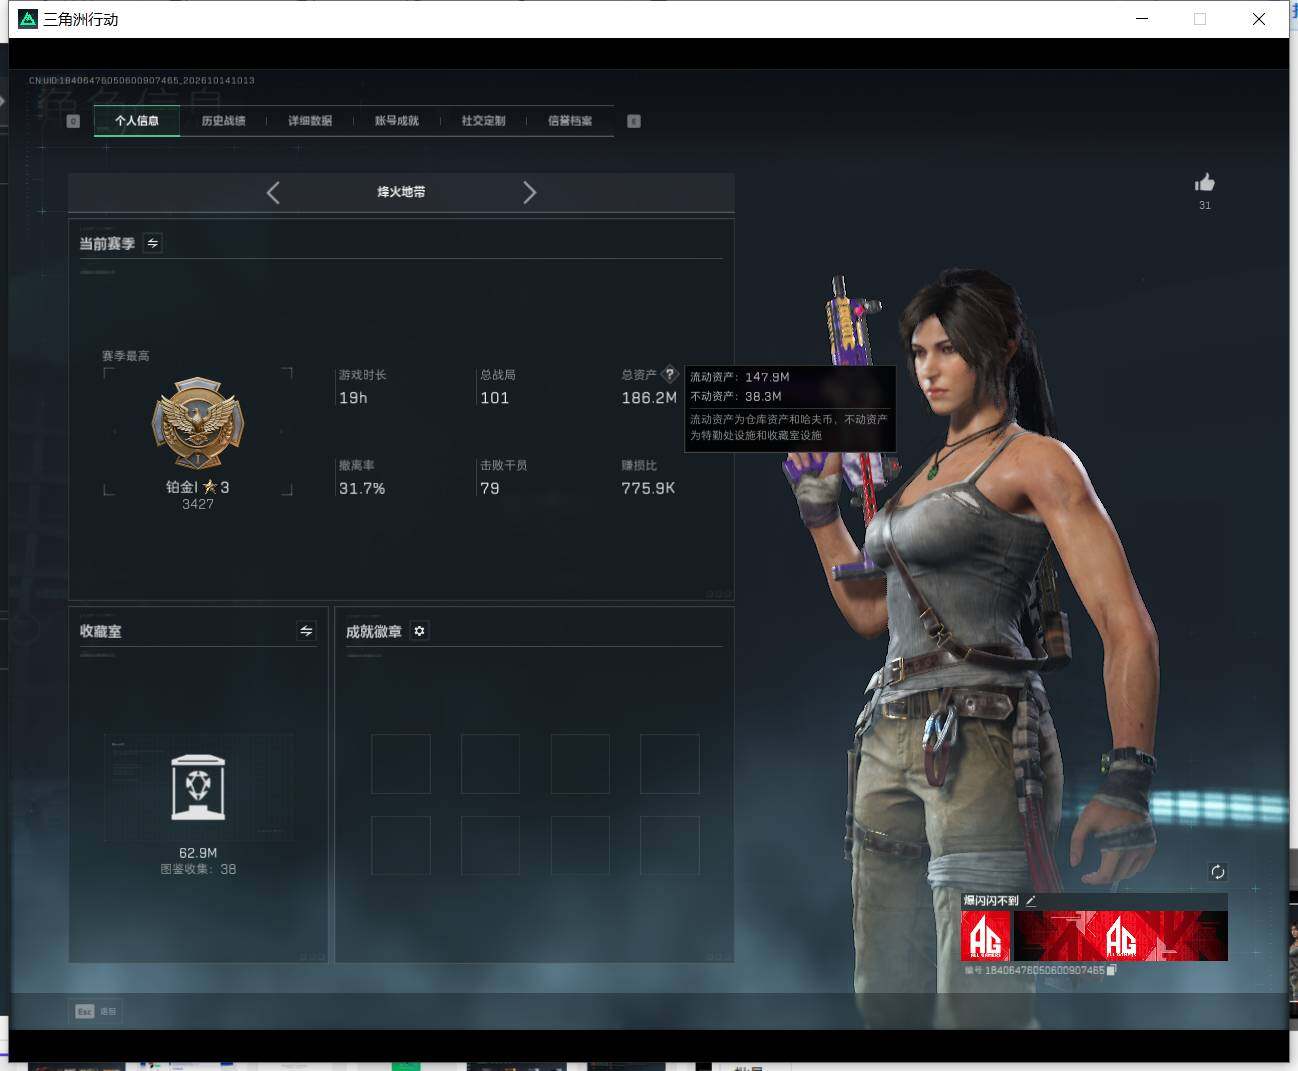Open the collection room showcase icon
This screenshot has width=1298, height=1071.
pyautogui.click(x=198, y=787)
